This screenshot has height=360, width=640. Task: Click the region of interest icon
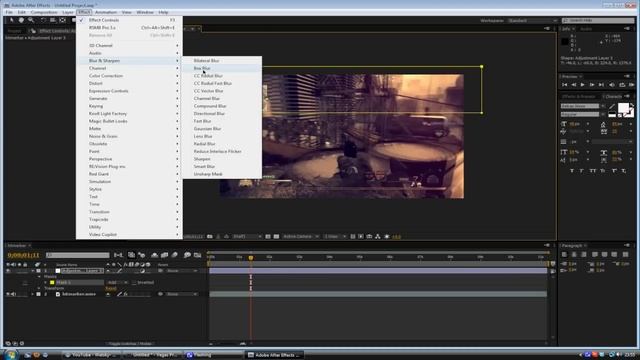(x=268, y=236)
